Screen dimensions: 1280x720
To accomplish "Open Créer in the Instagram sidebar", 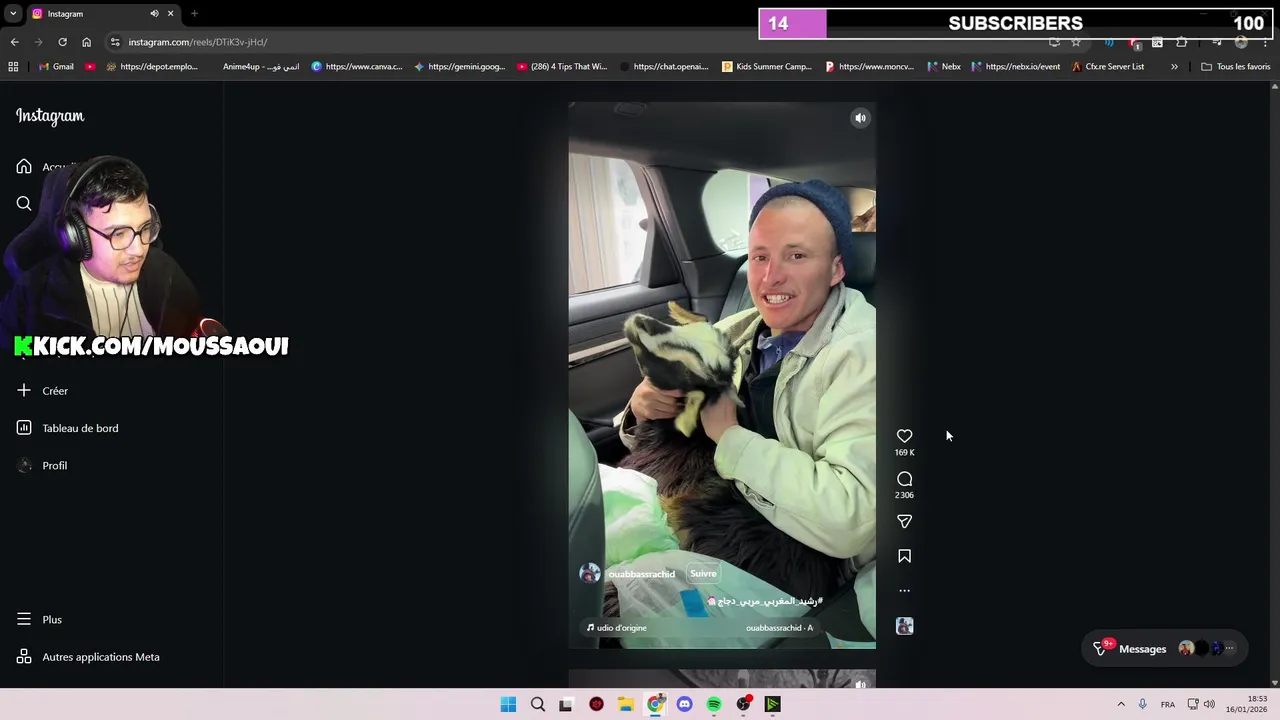I will (43, 391).
